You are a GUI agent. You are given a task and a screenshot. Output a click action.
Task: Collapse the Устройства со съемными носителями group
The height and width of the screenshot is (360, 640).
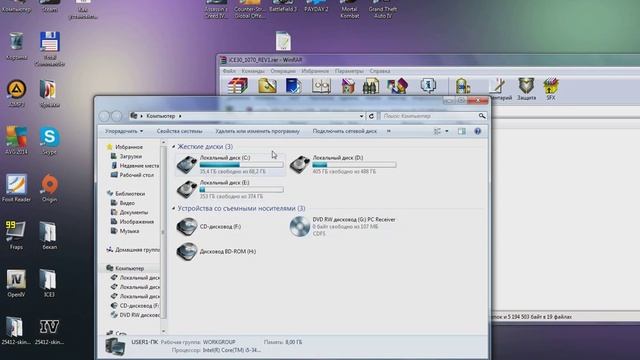point(173,208)
